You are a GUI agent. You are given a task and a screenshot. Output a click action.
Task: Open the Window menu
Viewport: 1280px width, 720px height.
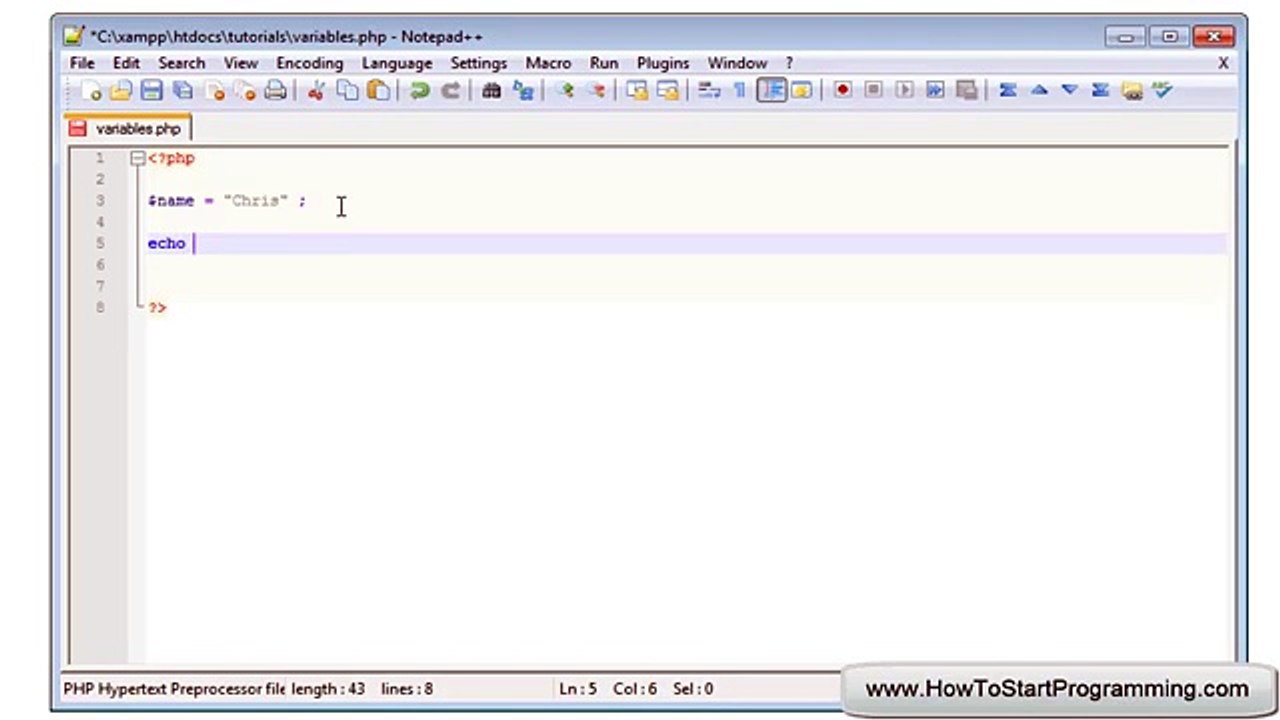[737, 63]
